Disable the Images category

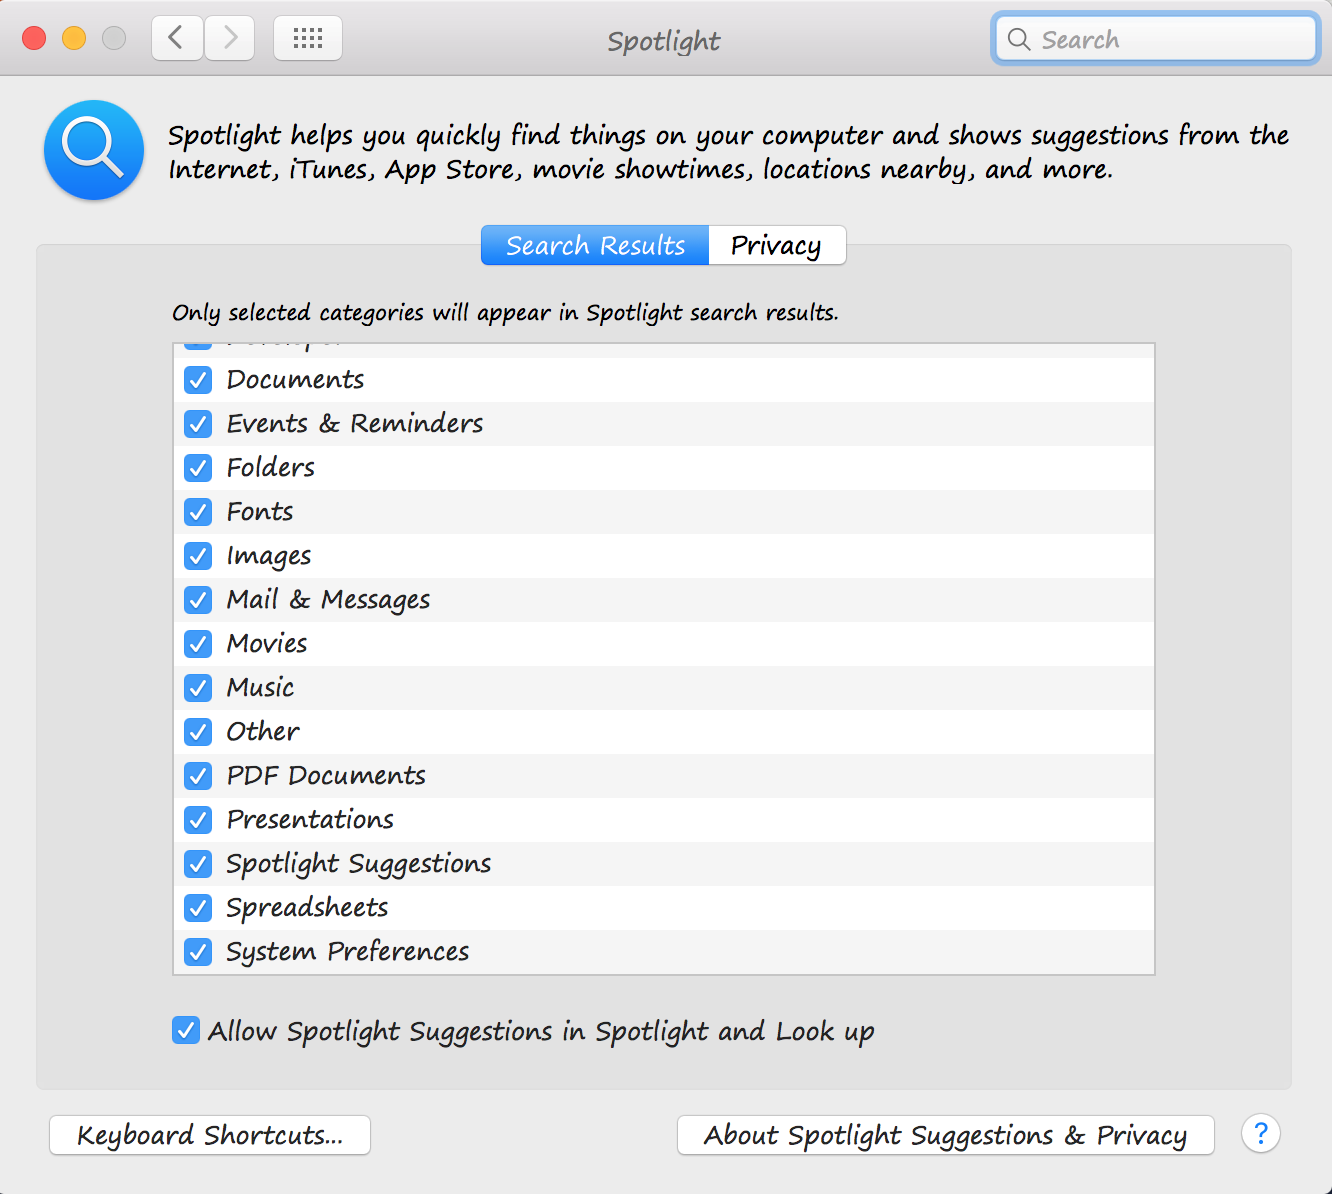pyautogui.click(x=198, y=556)
